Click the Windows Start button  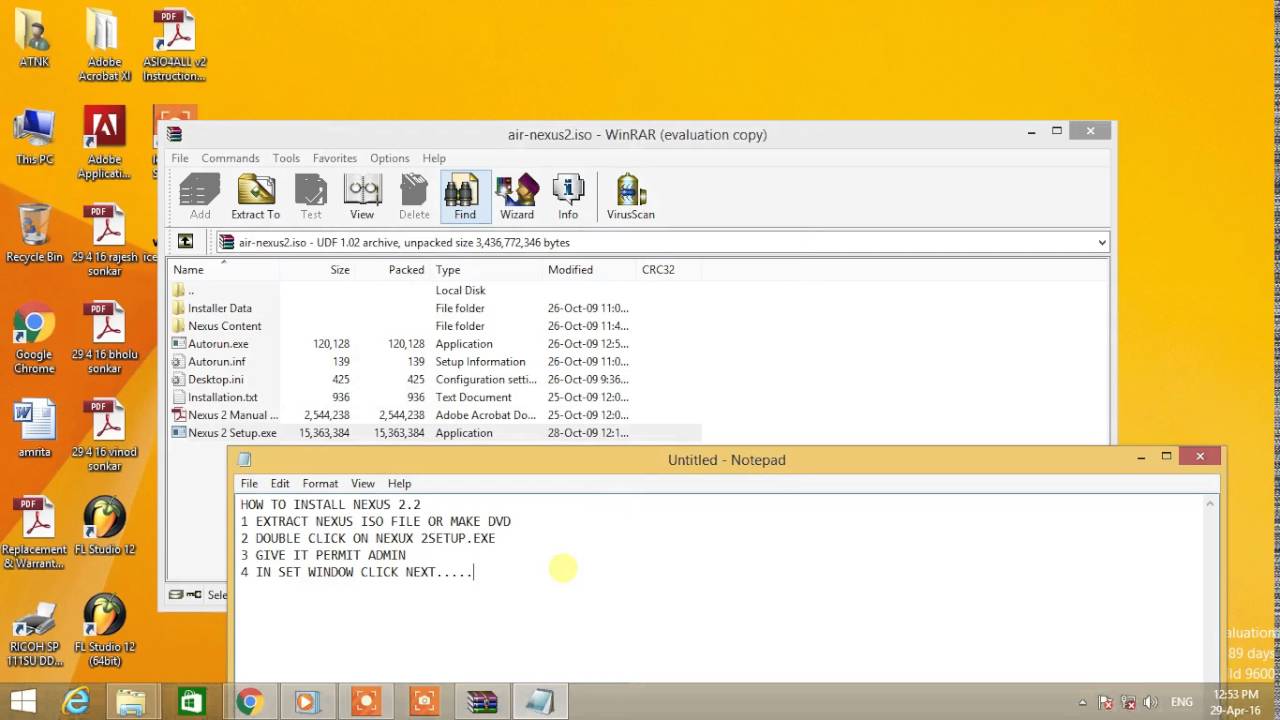tap(23, 701)
